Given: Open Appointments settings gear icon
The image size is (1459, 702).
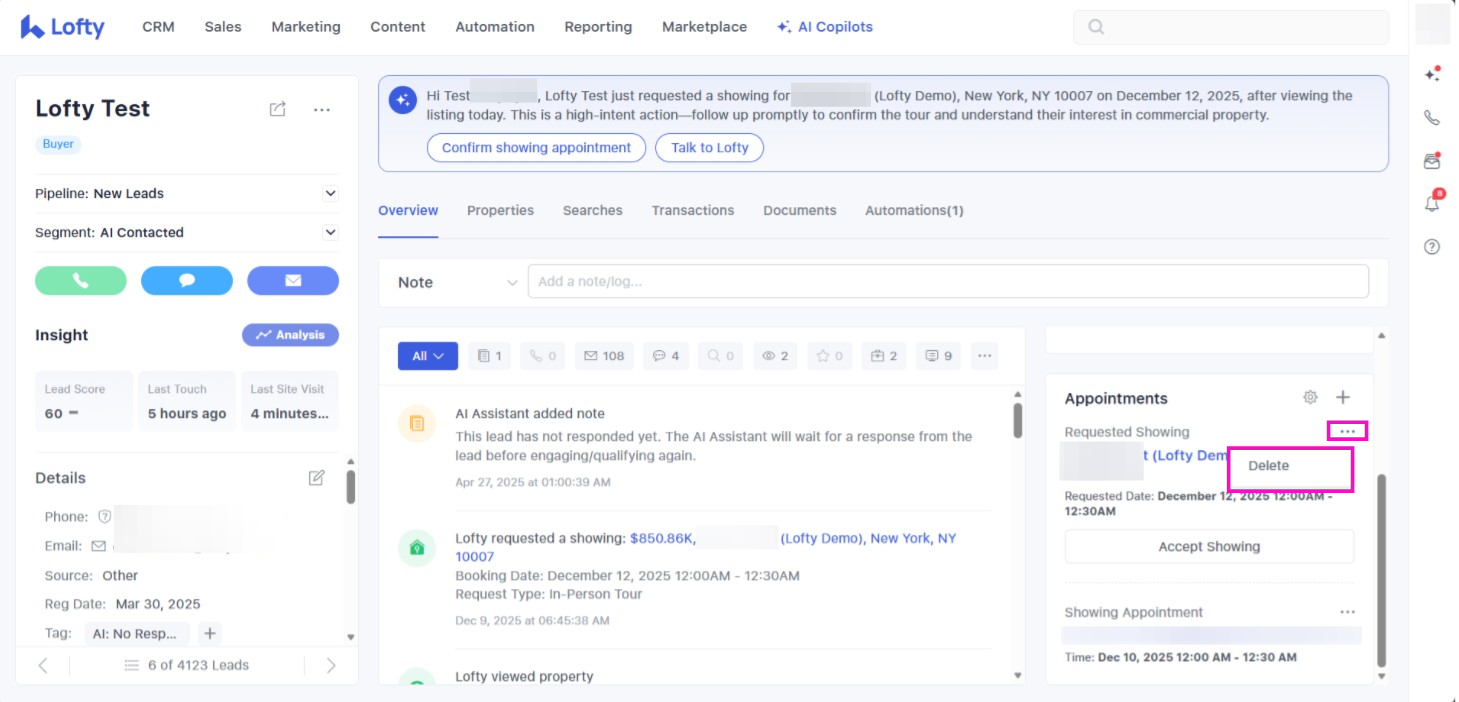Looking at the screenshot, I should 1310,398.
